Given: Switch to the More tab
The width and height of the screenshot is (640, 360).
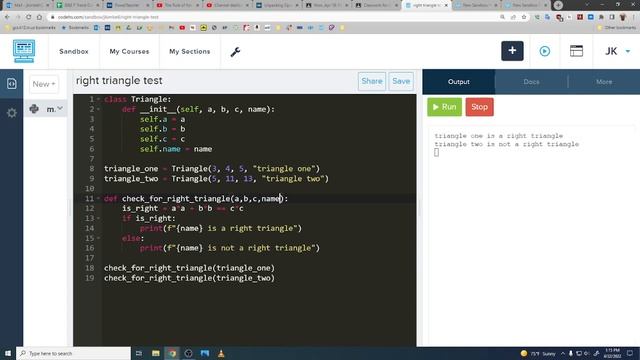Looking at the screenshot, I should point(604,82).
